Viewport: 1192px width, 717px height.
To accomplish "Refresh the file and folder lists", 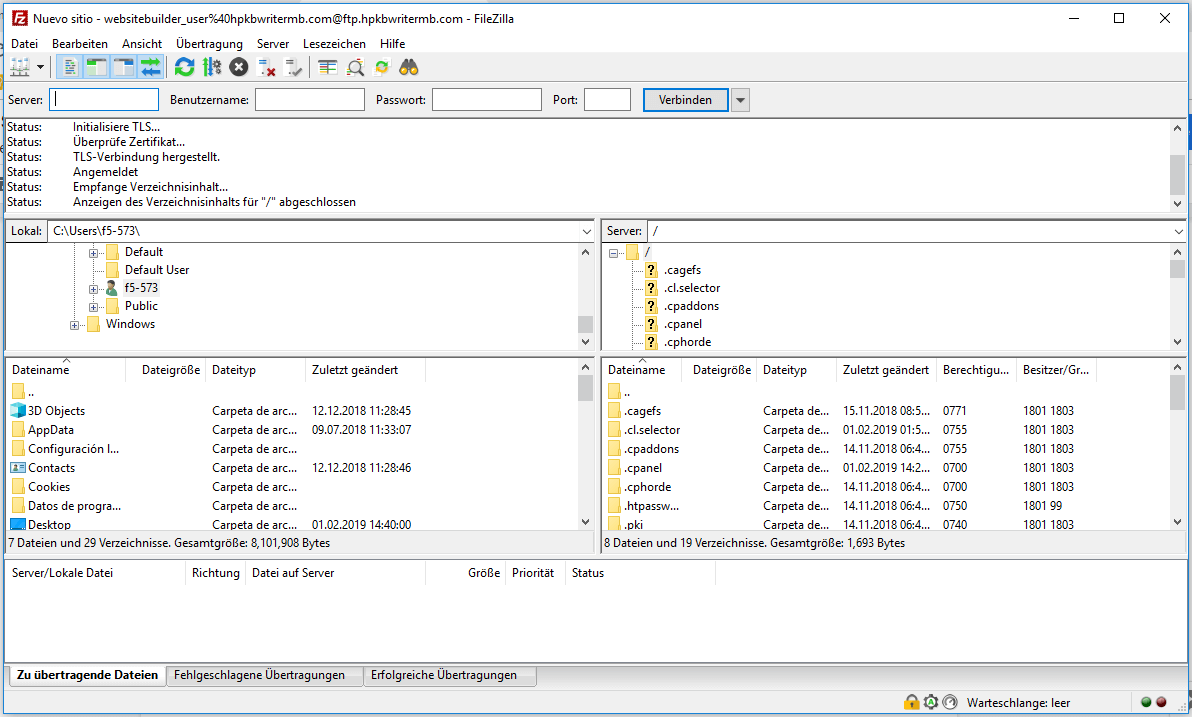I will point(184,68).
